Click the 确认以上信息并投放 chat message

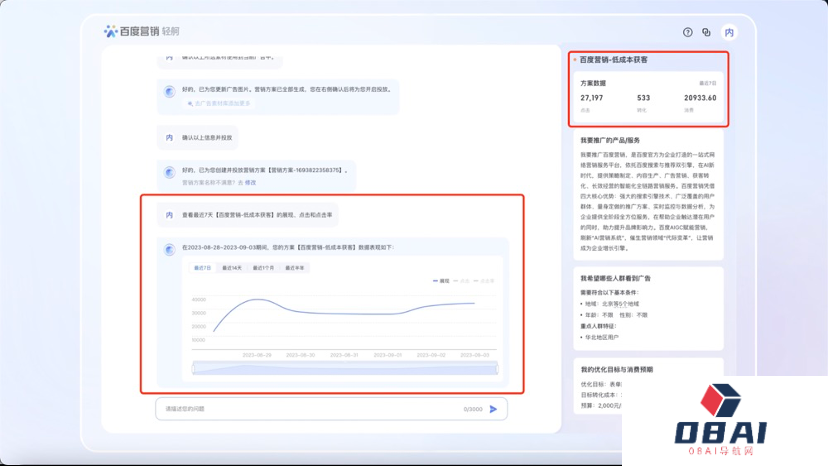tap(207, 137)
